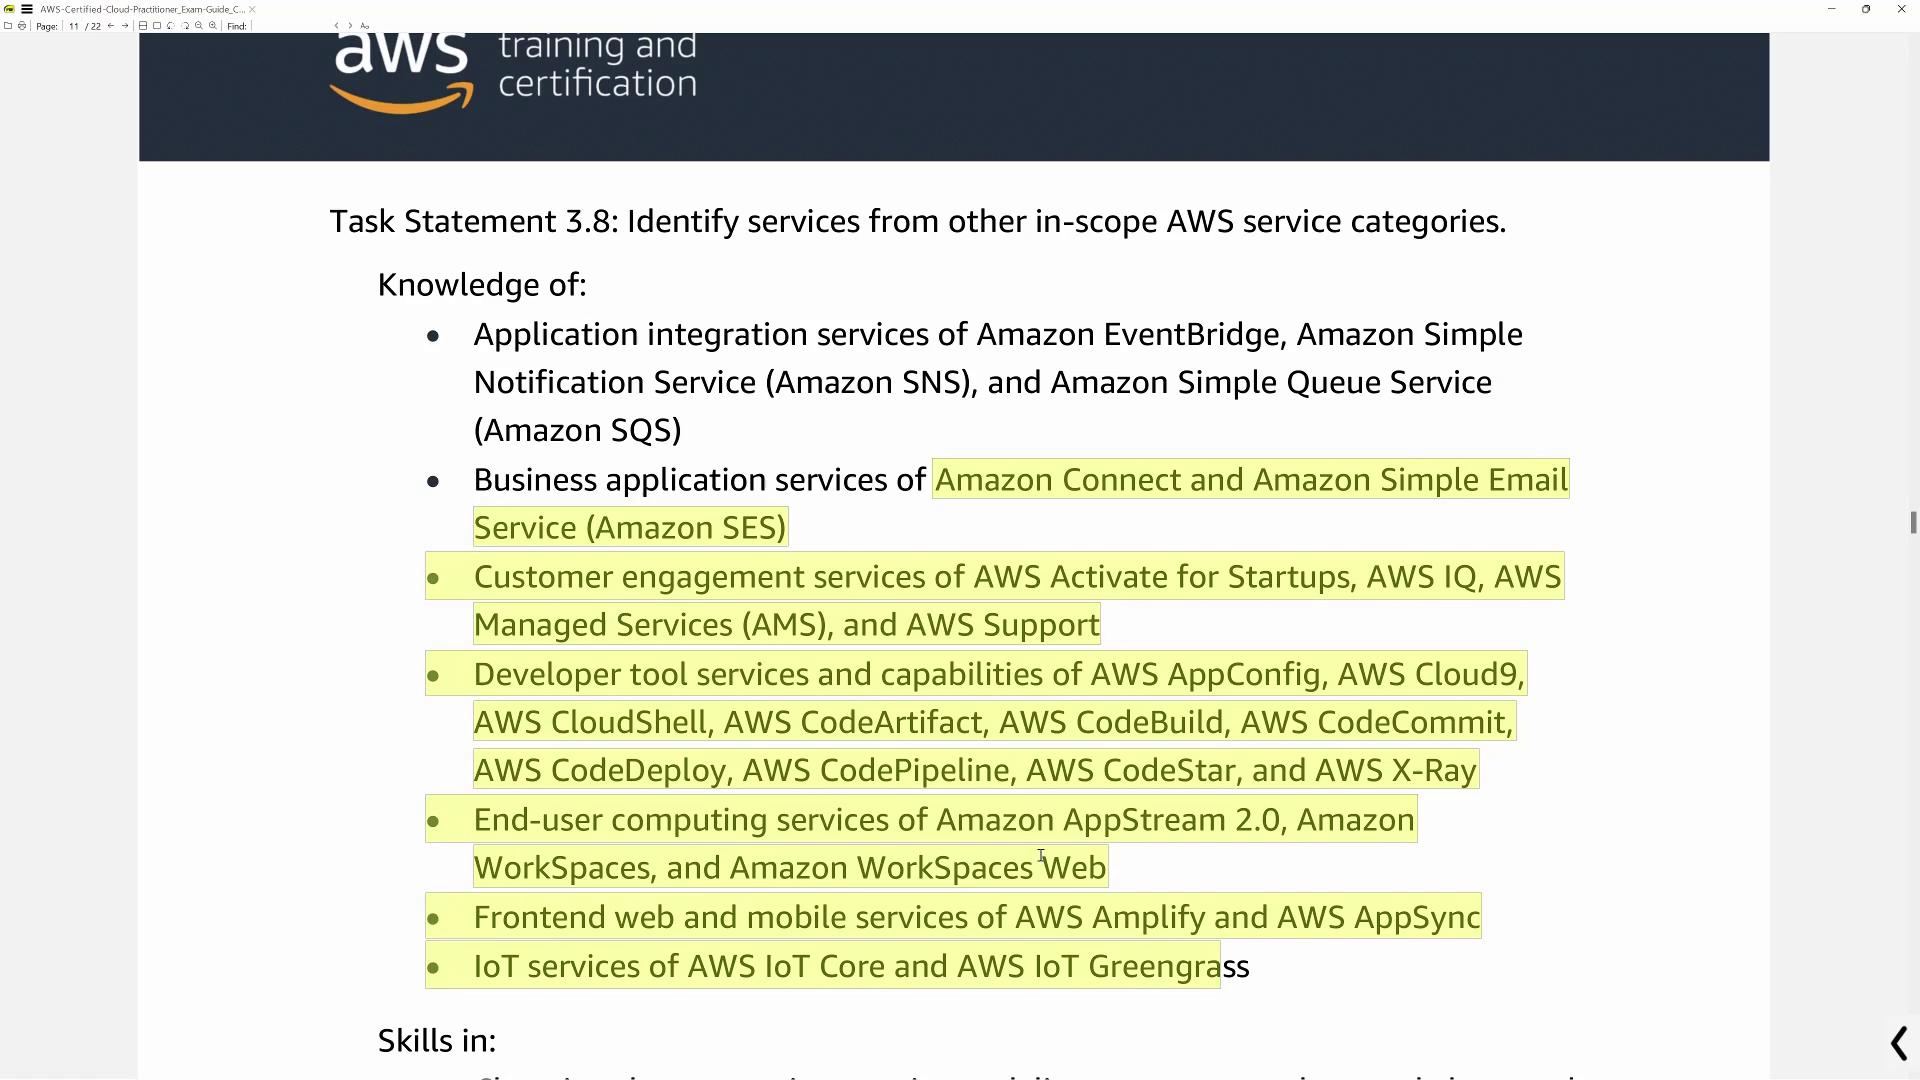Switch to continuous fit-width layout
Viewport: 1920px width, 1080px height.
pyautogui.click(x=143, y=26)
